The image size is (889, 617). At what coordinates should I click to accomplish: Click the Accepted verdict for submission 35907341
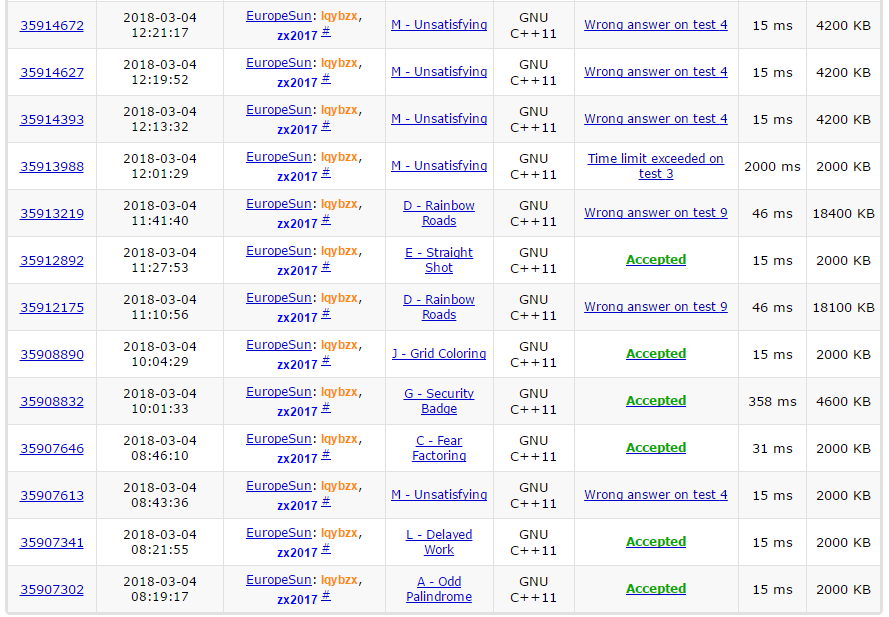pos(656,542)
